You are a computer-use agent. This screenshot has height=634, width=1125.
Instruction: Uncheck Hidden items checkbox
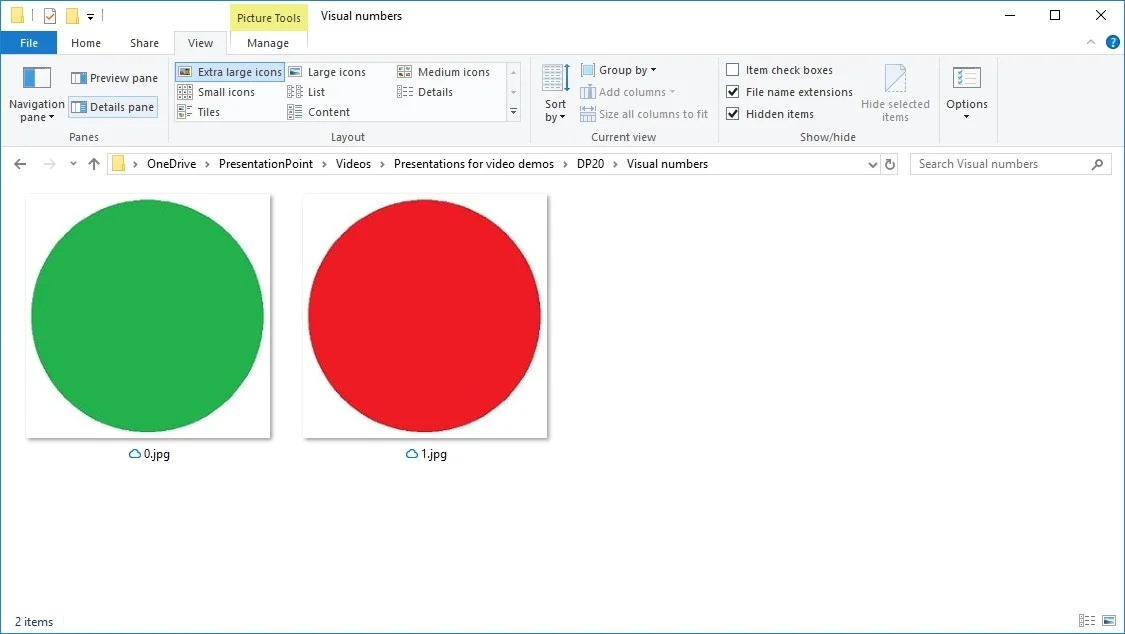733,114
